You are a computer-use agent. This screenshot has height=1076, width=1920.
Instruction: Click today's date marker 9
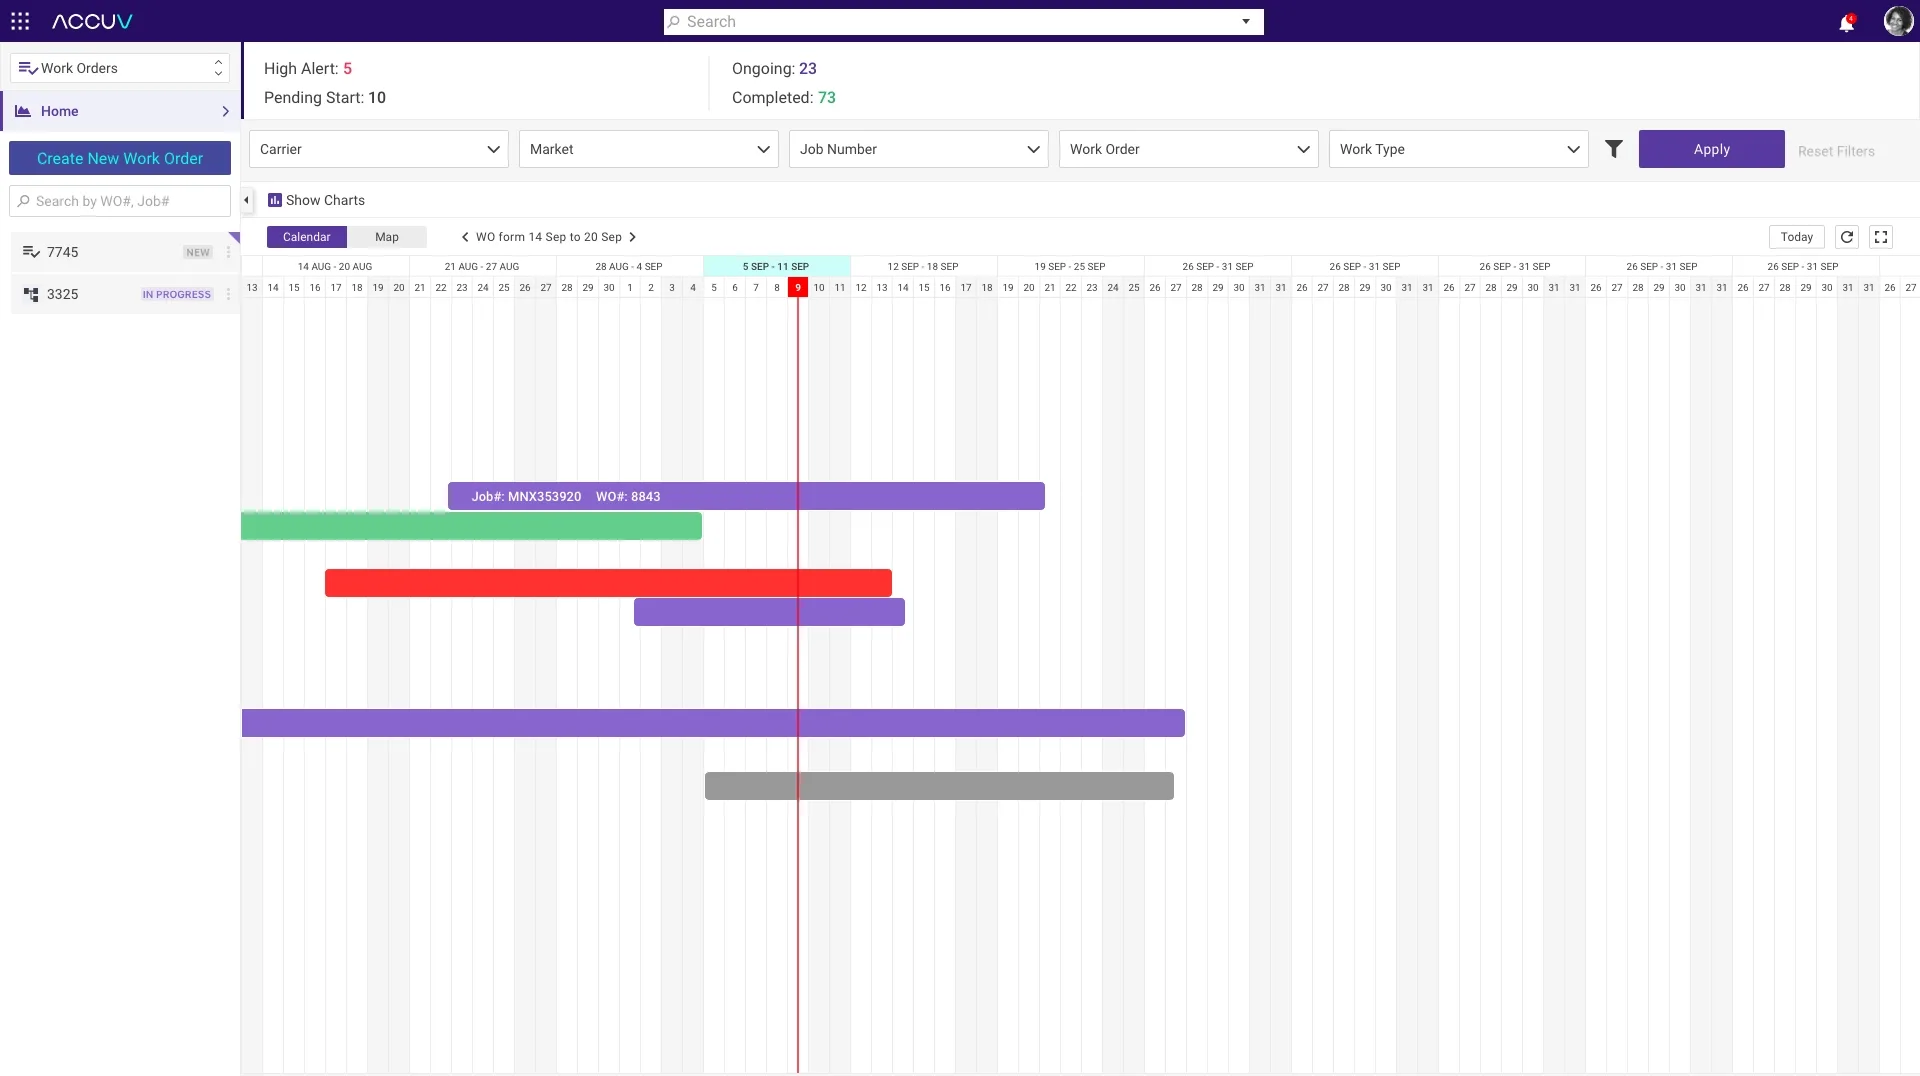pos(798,288)
